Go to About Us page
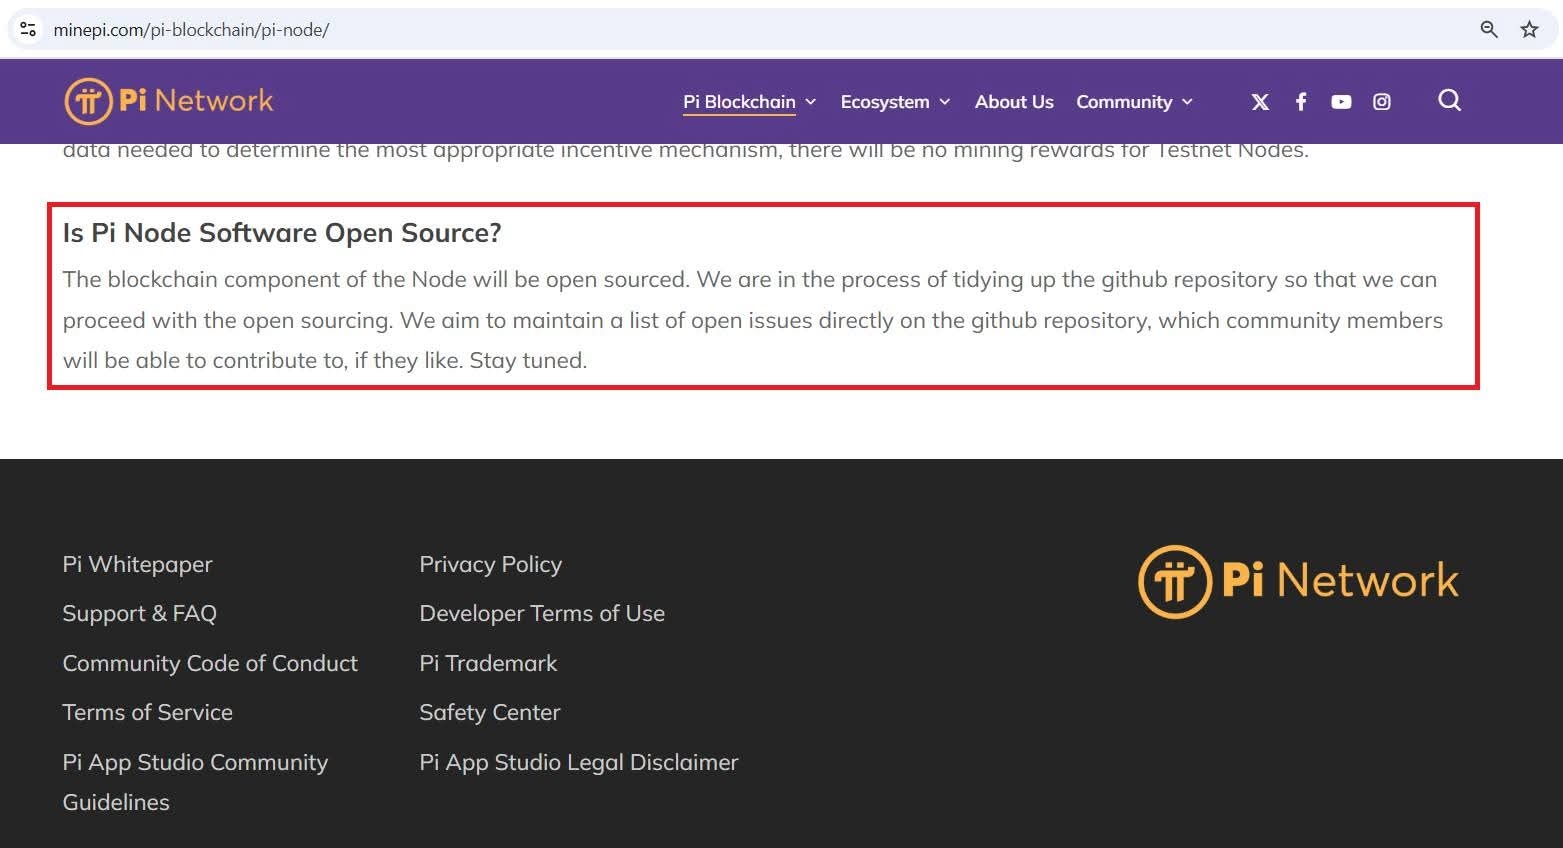 (1014, 102)
